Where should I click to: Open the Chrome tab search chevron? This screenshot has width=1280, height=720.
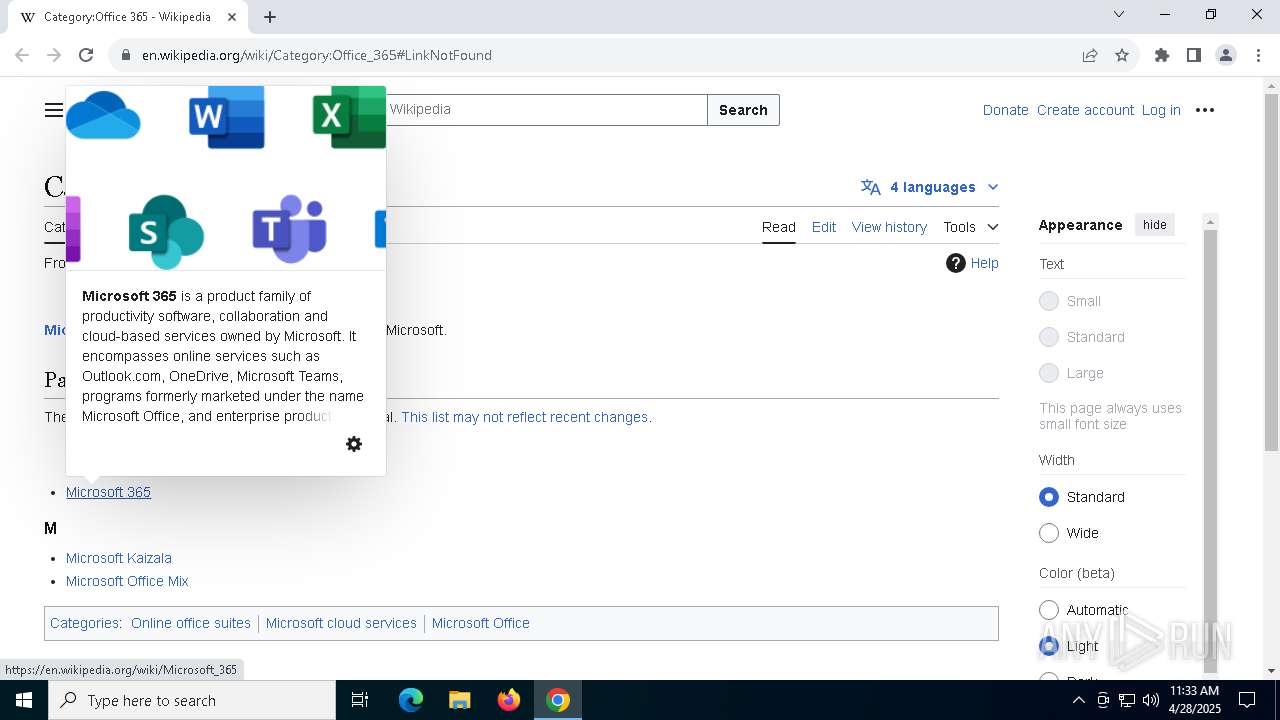click(x=1119, y=14)
